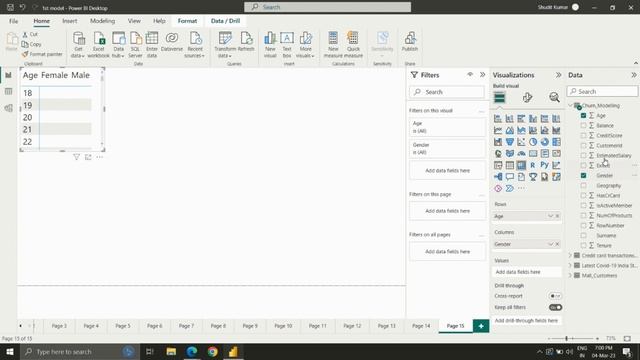Image resolution: width=640 pixels, height=360 pixels.
Task: Adjust the zoom slider
Action: [x=567, y=338]
